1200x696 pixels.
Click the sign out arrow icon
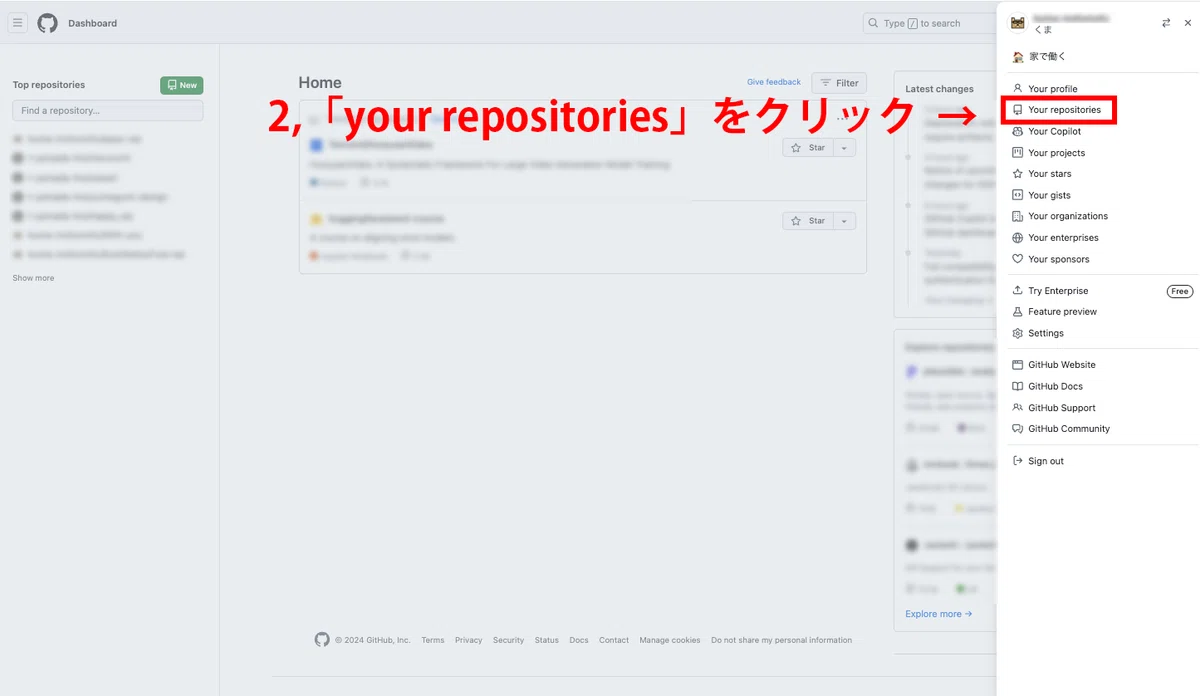click(1017, 461)
